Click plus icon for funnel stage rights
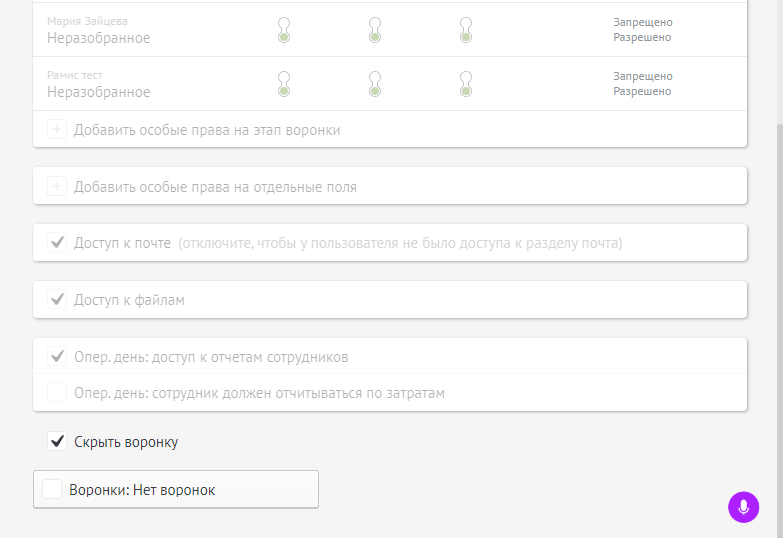The height and width of the screenshot is (538, 783). 57,129
